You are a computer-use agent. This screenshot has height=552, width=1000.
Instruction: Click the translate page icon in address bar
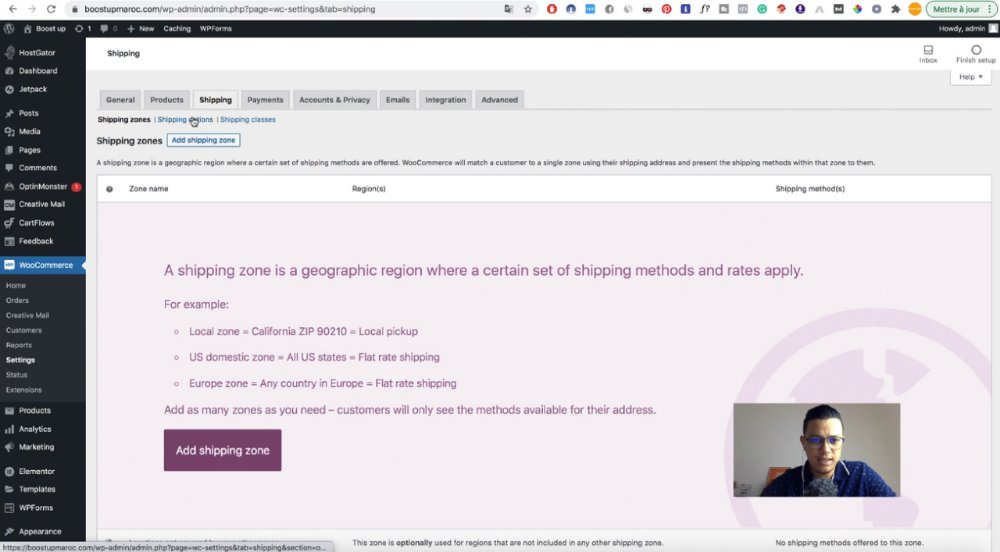tap(508, 9)
